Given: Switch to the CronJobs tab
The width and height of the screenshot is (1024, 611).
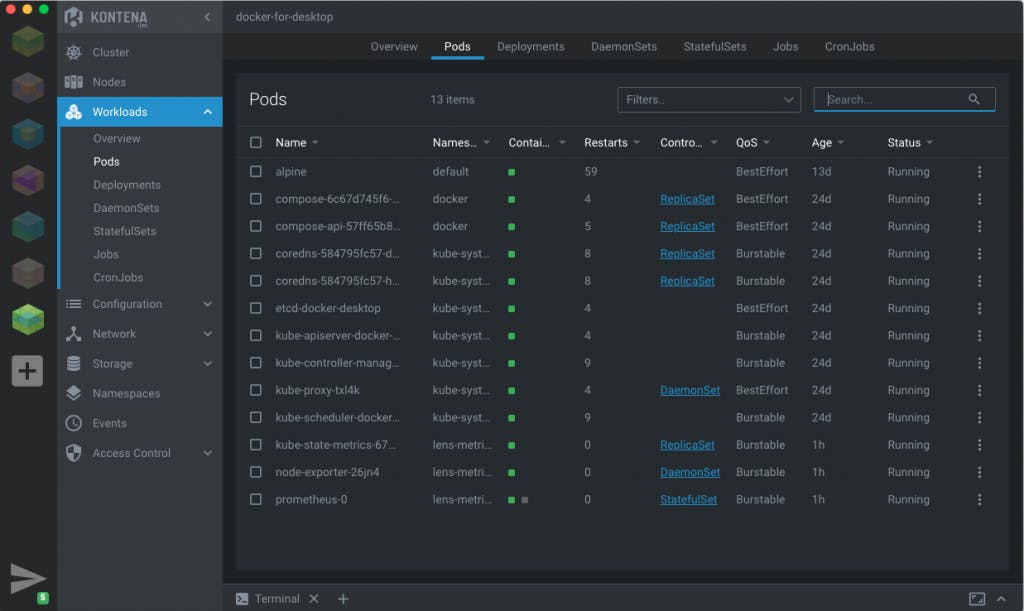Looking at the screenshot, I should (849, 47).
